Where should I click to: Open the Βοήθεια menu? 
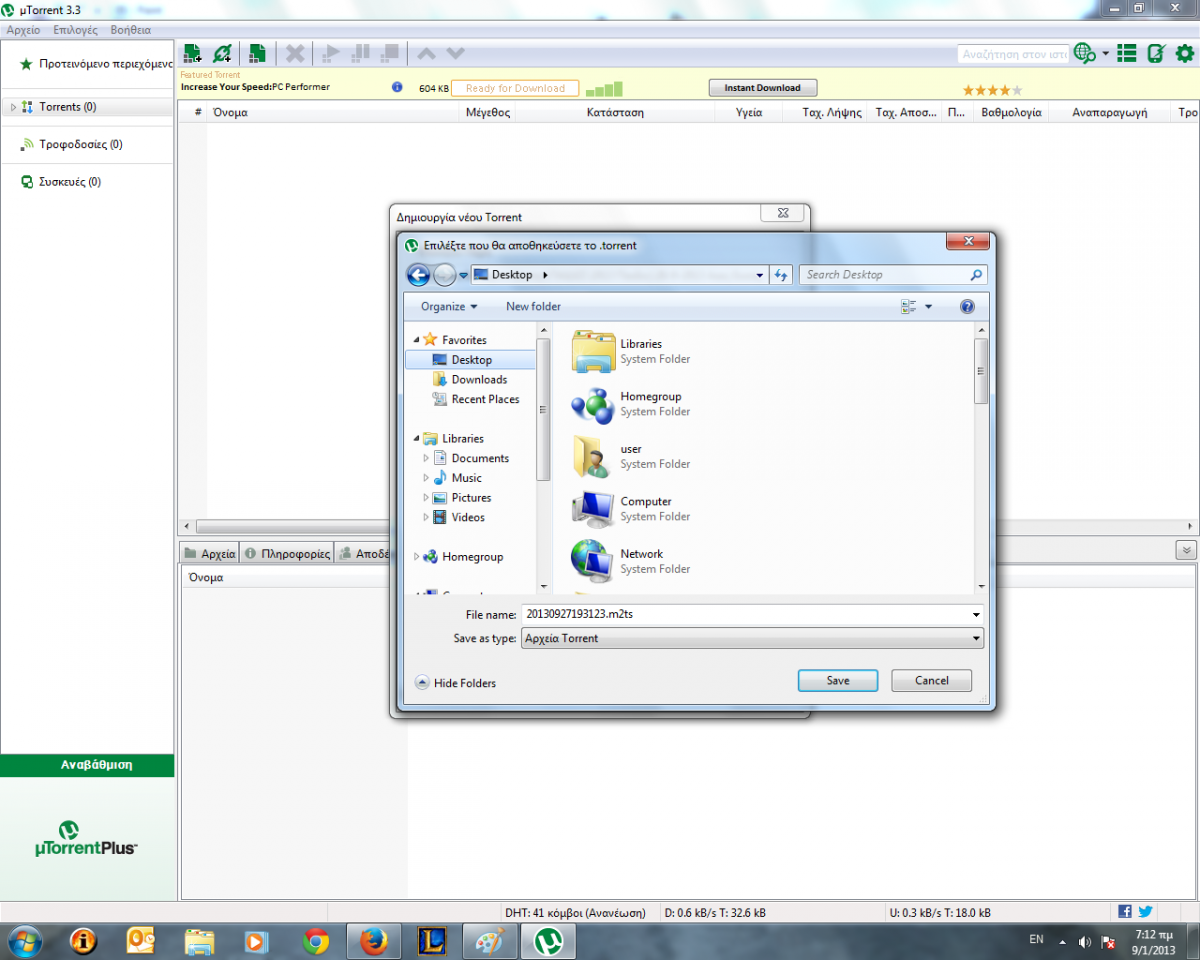(x=131, y=30)
